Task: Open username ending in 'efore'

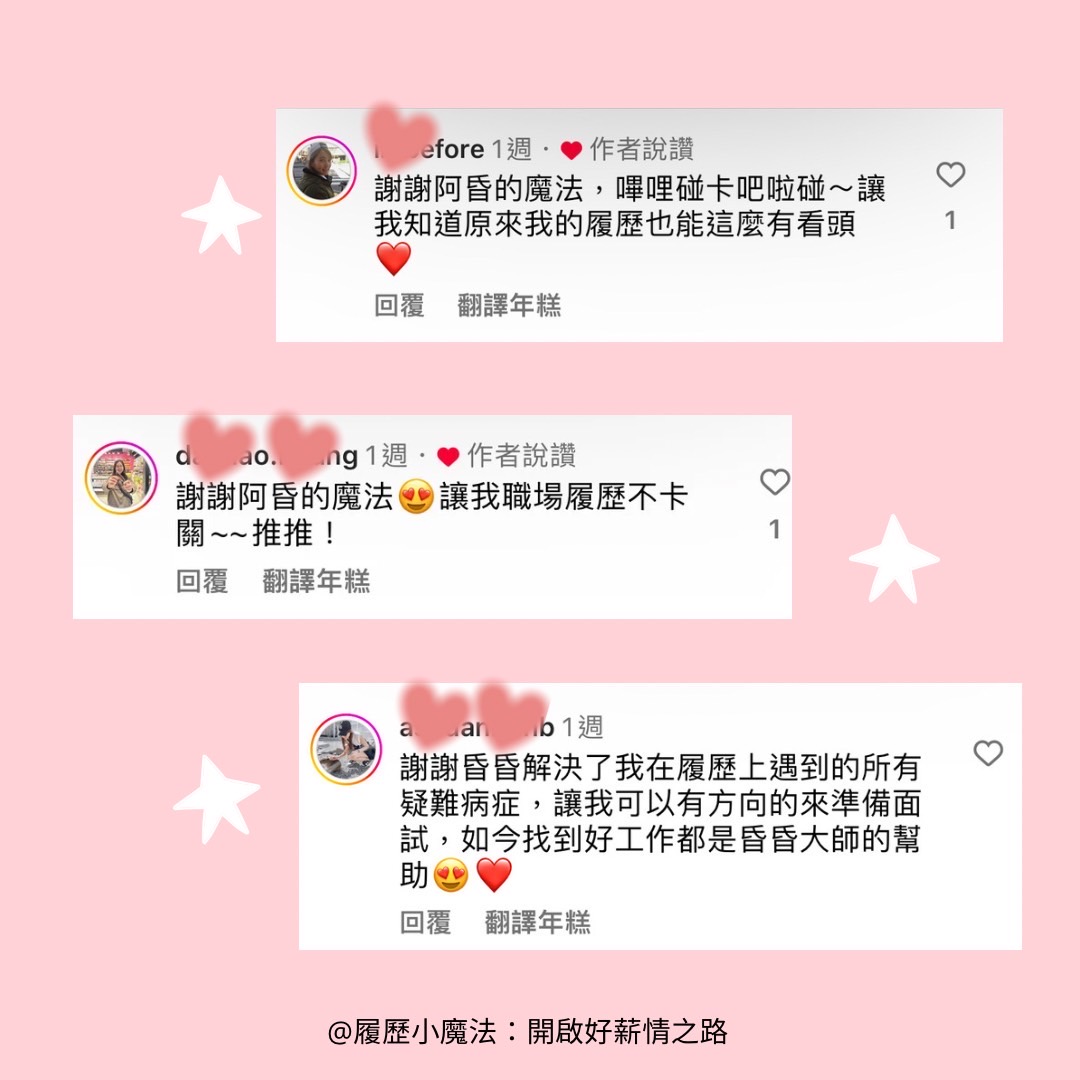Action: click(x=429, y=149)
